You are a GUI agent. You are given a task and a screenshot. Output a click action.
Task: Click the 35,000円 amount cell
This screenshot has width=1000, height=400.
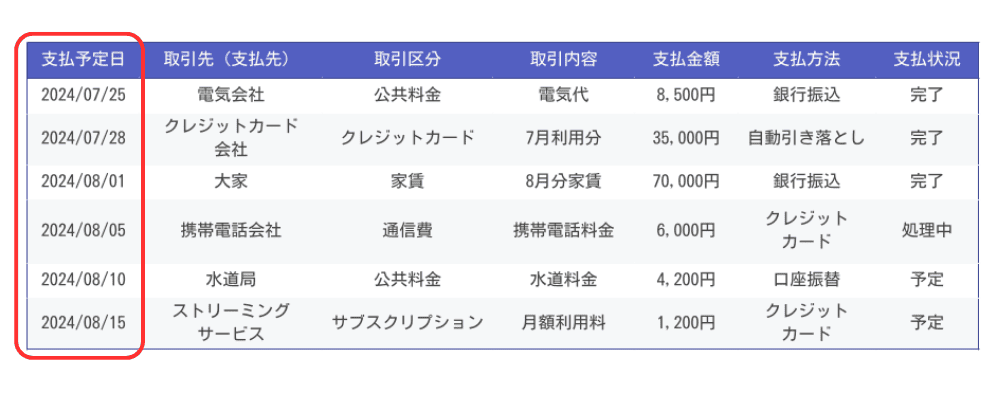pos(686,138)
